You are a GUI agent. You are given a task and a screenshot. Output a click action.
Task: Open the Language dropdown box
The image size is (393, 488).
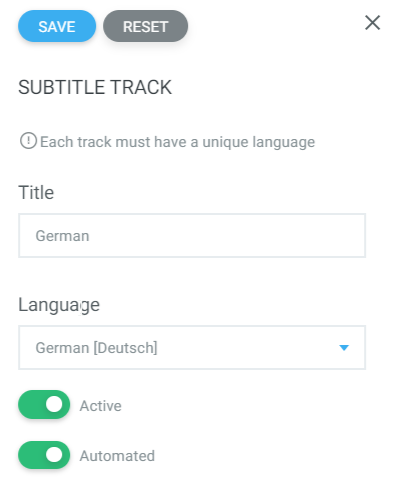pos(192,347)
